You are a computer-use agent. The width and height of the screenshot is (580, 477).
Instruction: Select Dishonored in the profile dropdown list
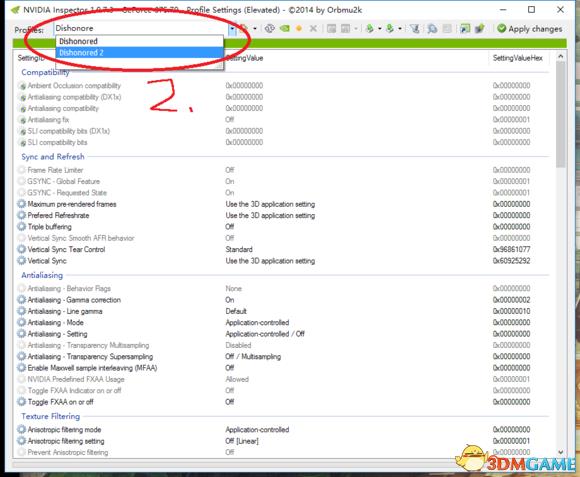tap(139, 41)
